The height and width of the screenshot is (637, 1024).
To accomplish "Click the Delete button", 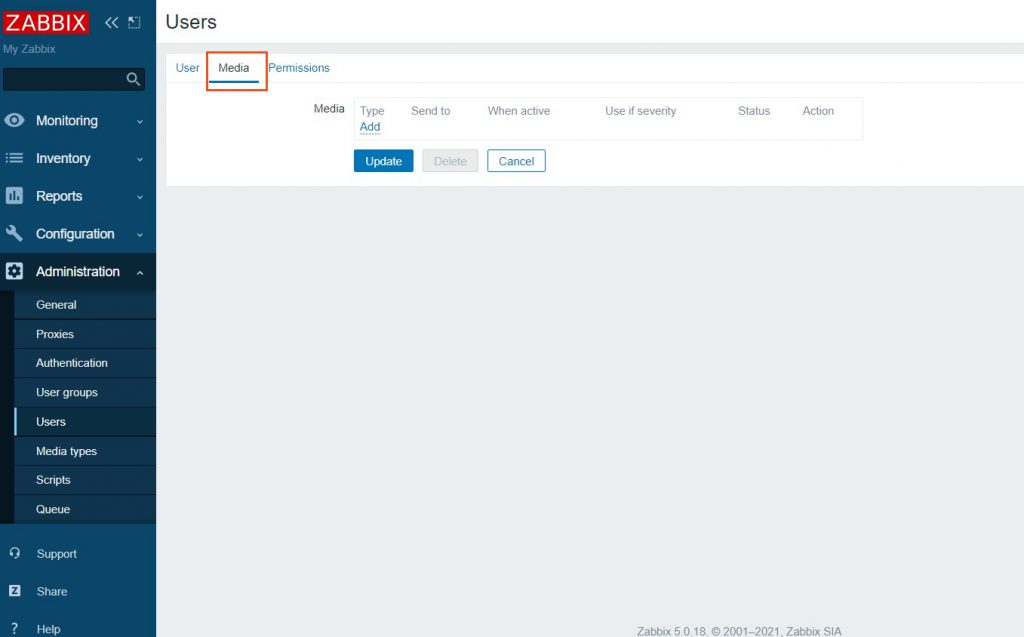I will (x=450, y=161).
